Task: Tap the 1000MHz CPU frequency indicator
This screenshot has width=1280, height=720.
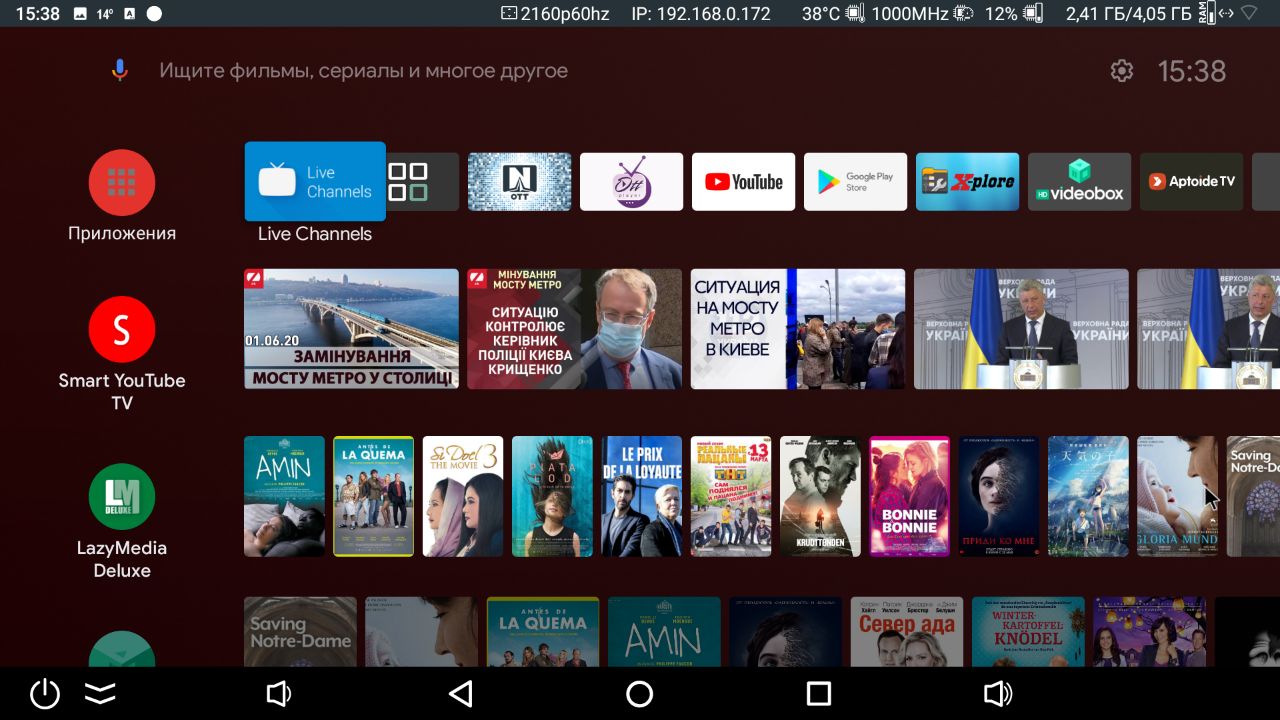Action: pos(922,14)
